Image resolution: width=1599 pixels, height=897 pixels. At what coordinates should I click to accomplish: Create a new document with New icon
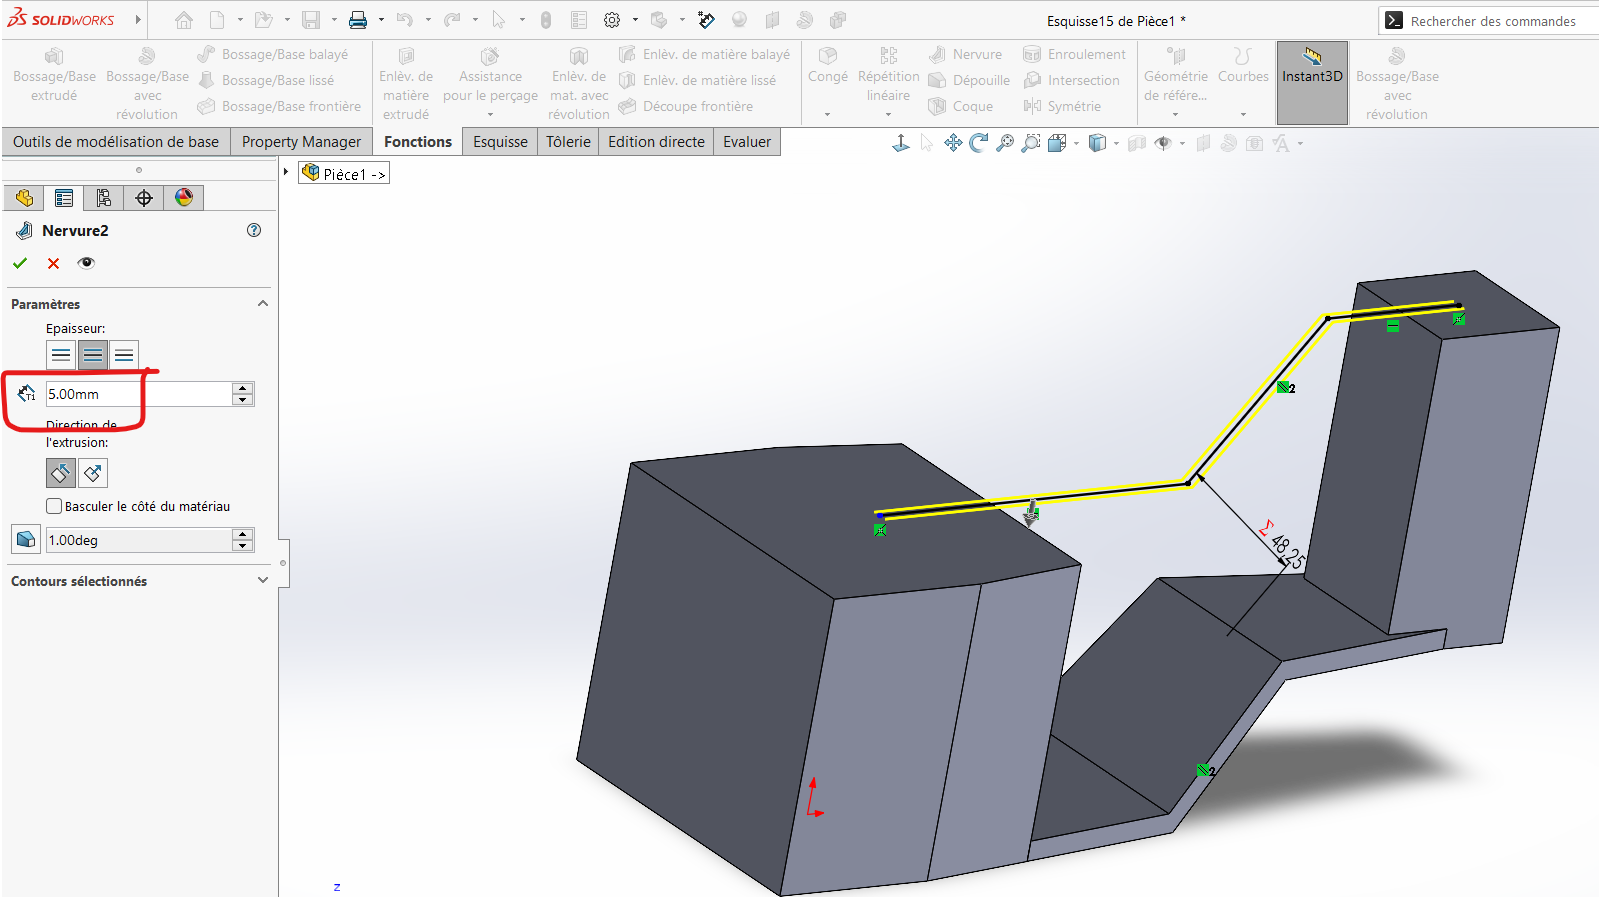pos(217,20)
